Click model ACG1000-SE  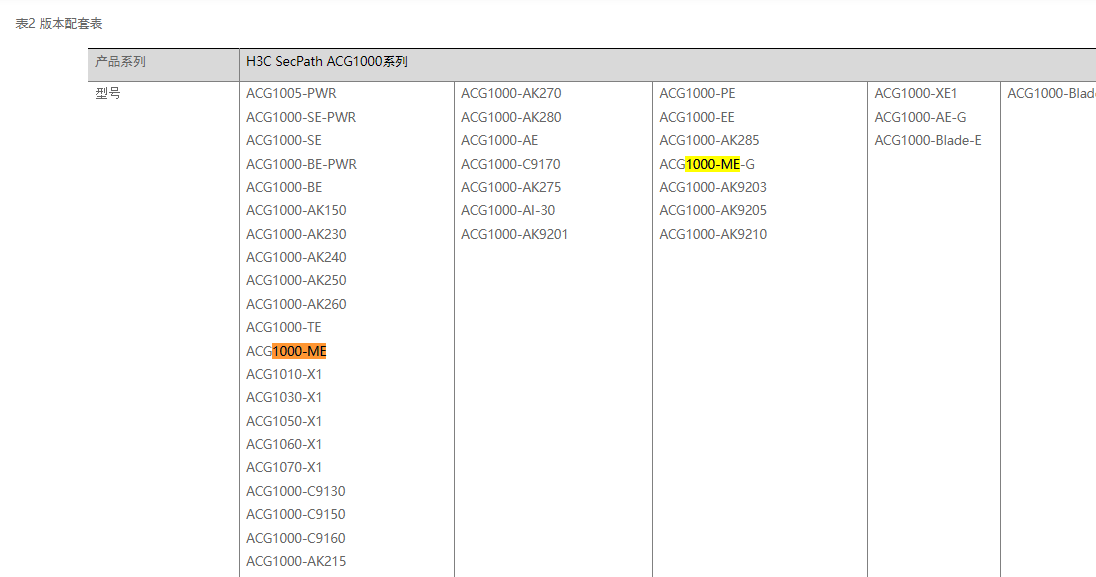tap(284, 141)
